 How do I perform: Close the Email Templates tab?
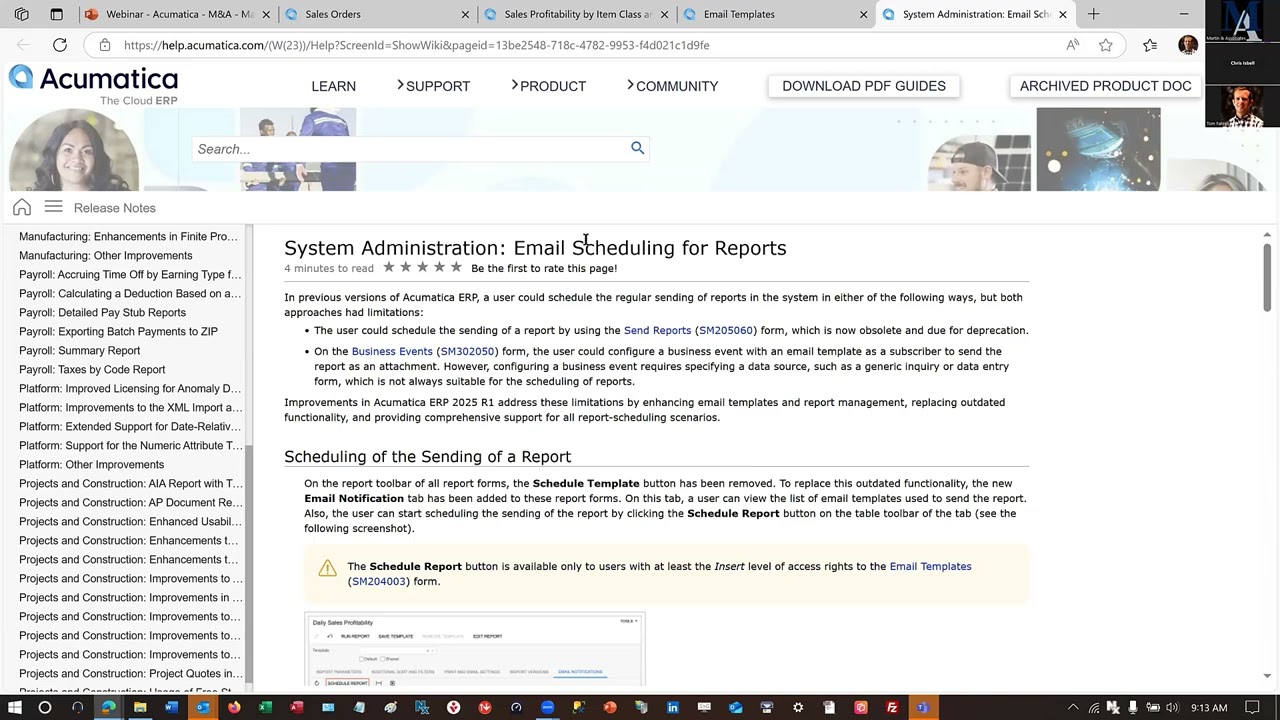point(863,14)
